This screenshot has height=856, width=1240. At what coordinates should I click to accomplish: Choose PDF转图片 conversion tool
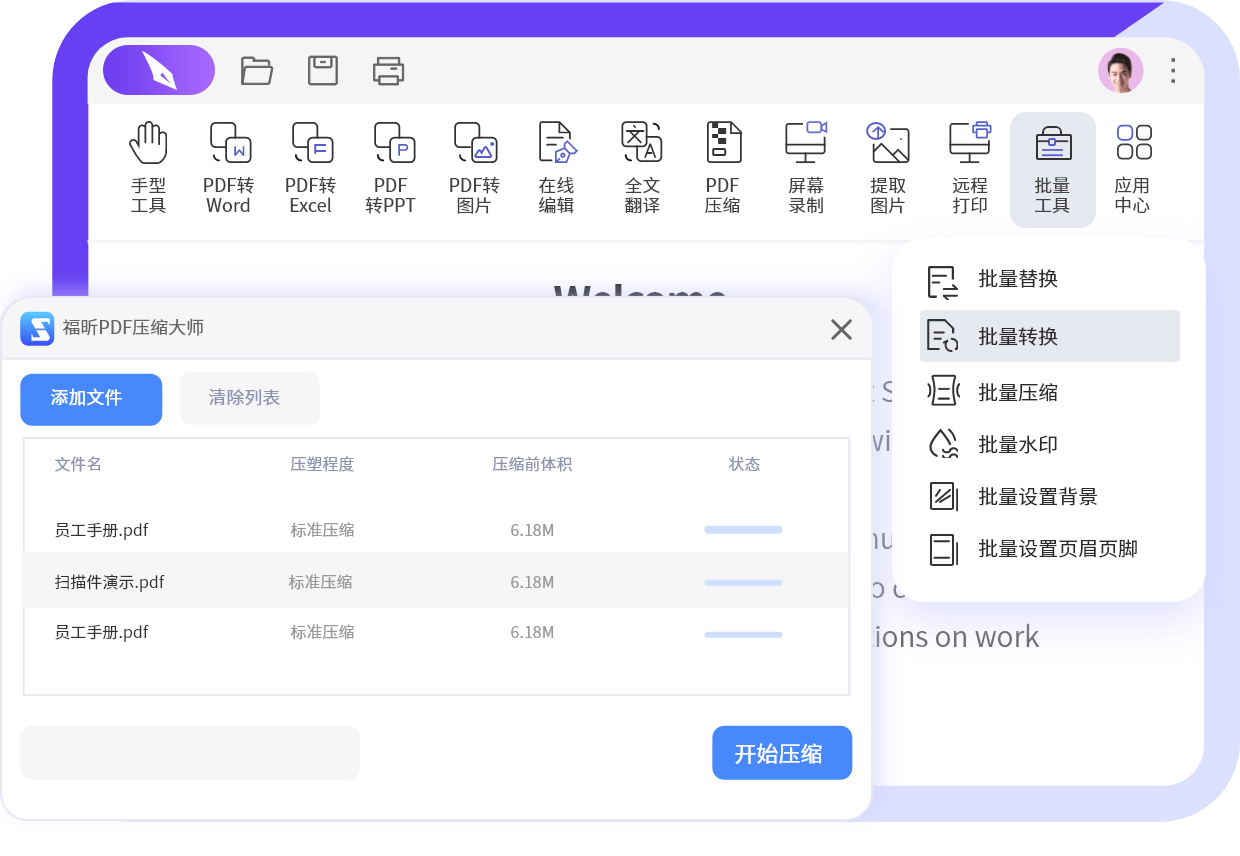pos(474,168)
